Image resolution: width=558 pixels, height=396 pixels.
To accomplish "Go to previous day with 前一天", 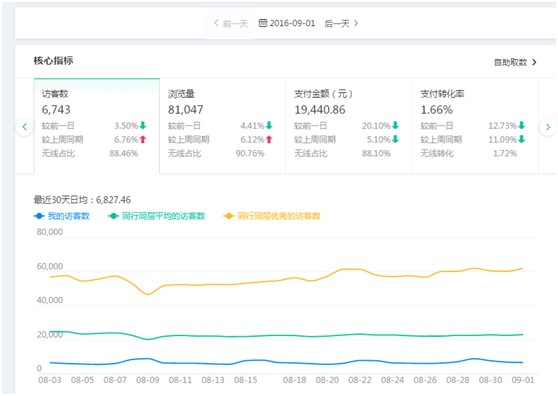I will [x=231, y=23].
